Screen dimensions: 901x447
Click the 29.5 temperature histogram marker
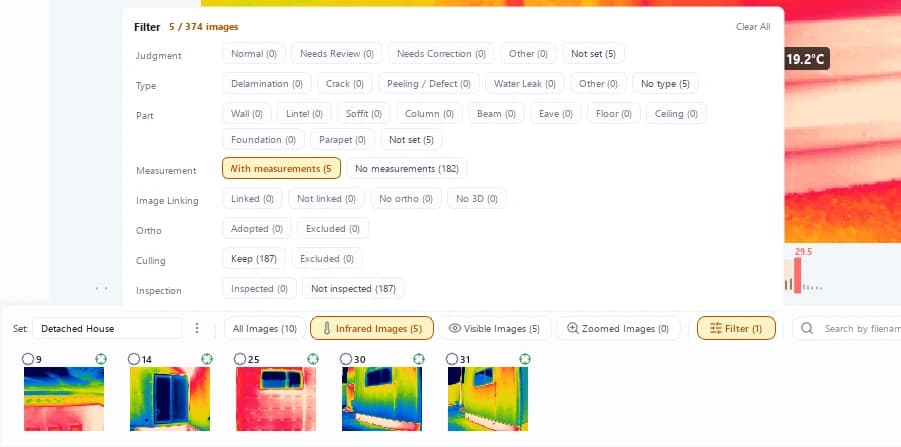coord(798,275)
